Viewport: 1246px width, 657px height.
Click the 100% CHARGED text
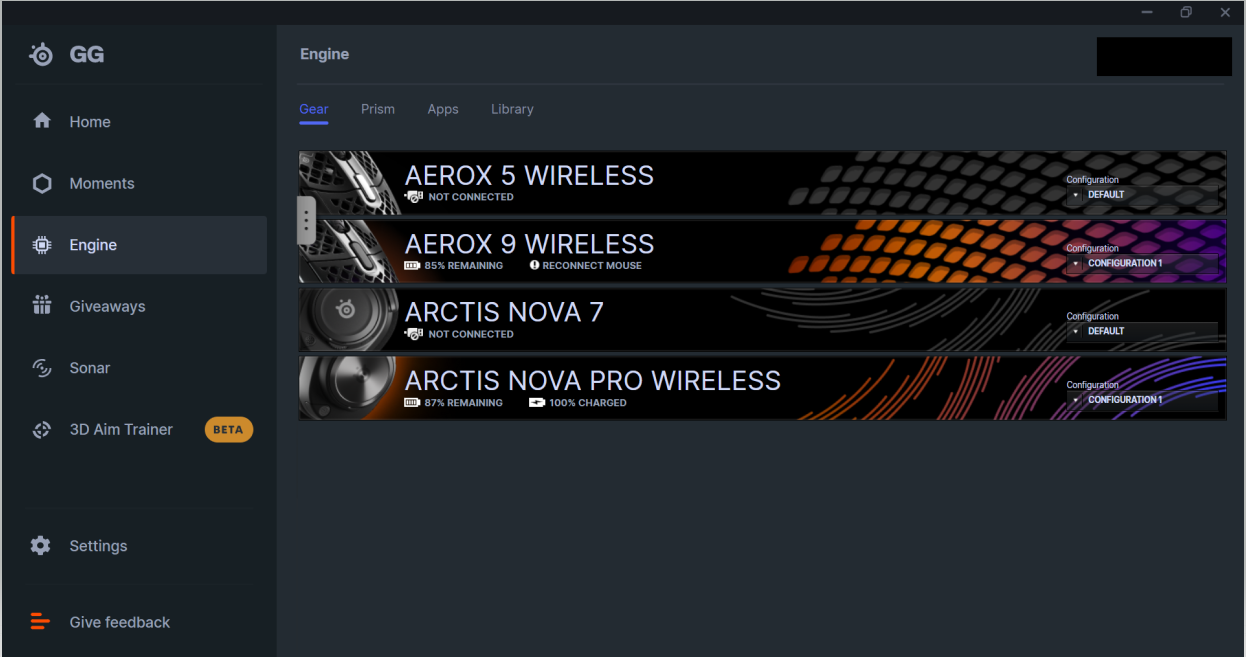pyautogui.click(x=588, y=403)
